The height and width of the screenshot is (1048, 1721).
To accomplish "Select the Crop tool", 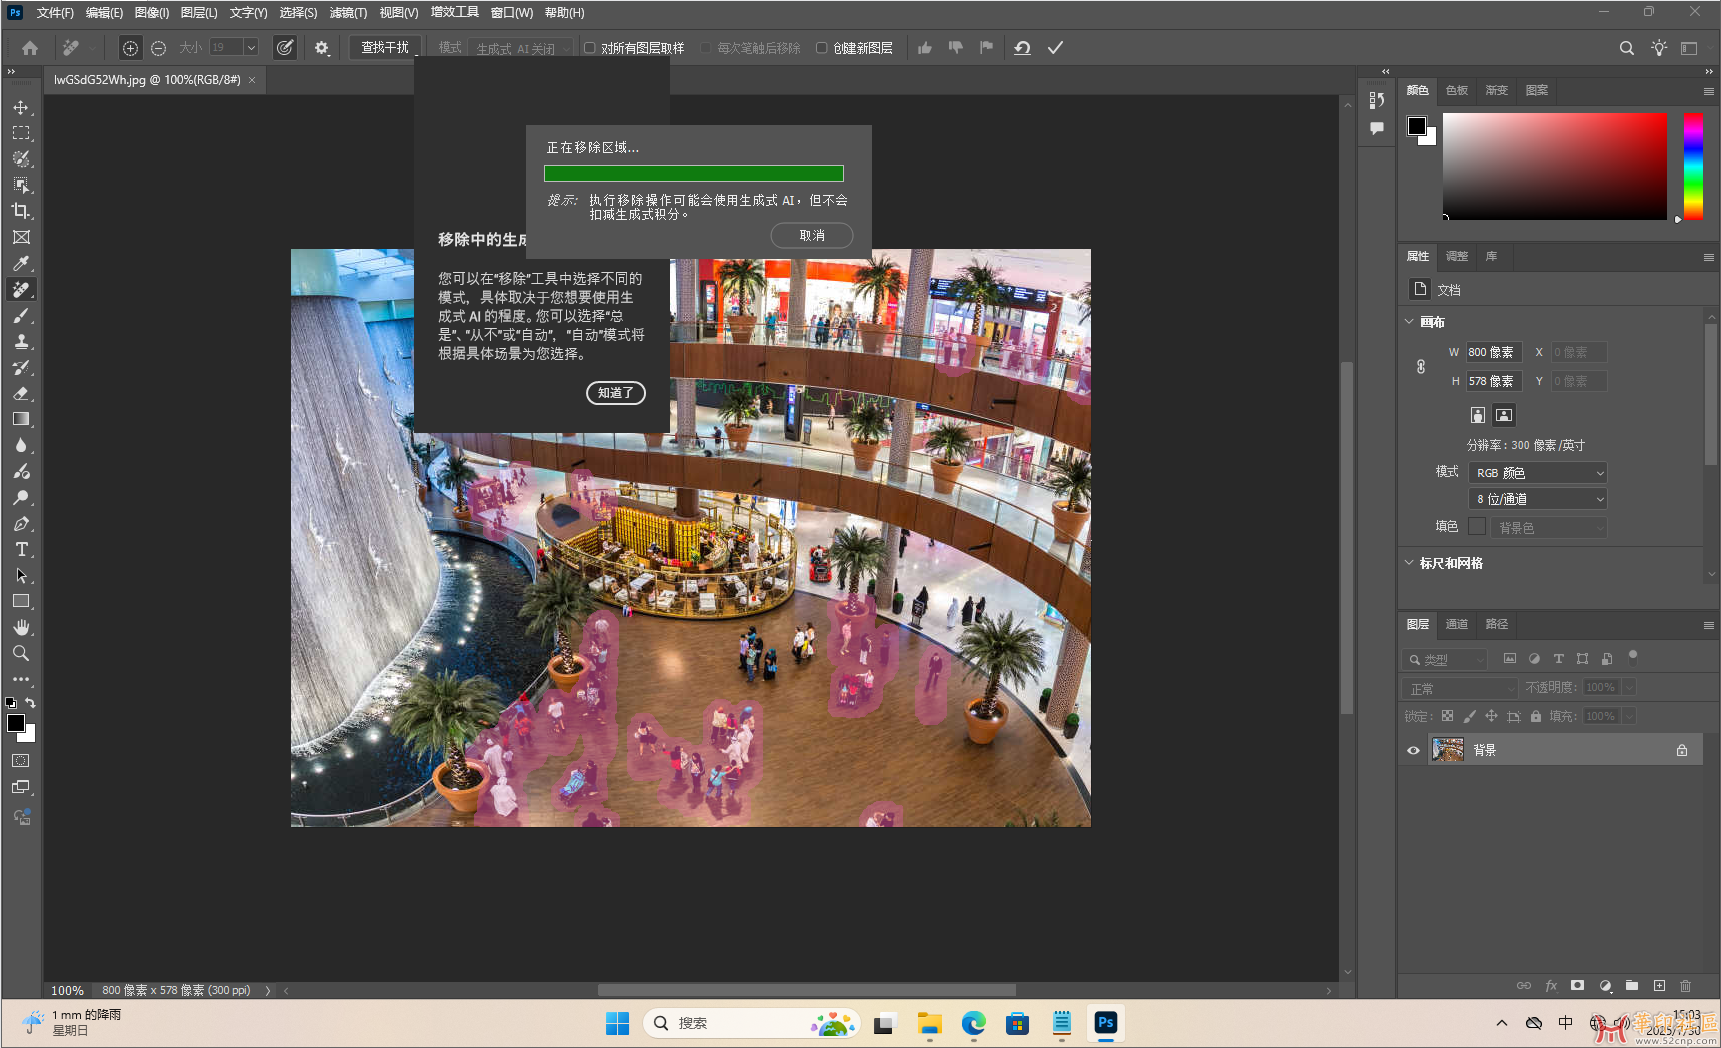I will (x=21, y=211).
